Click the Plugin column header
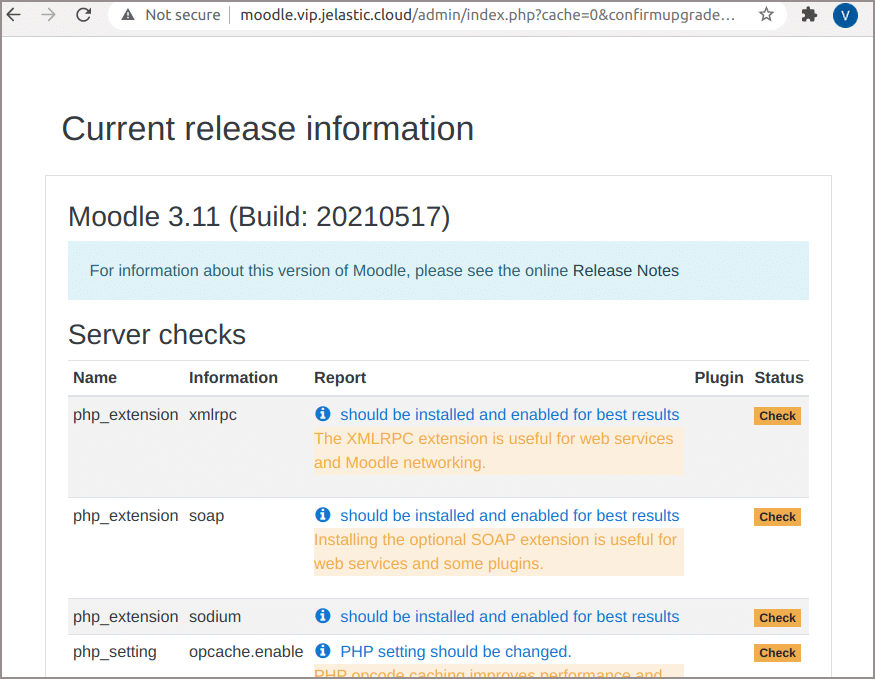This screenshot has width=875, height=679. [x=719, y=378]
